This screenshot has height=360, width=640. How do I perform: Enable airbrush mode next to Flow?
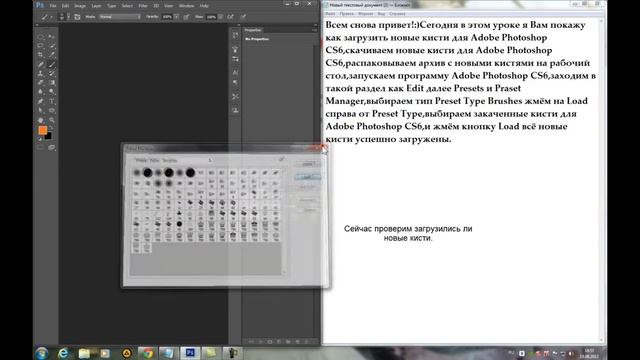point(231,17)
